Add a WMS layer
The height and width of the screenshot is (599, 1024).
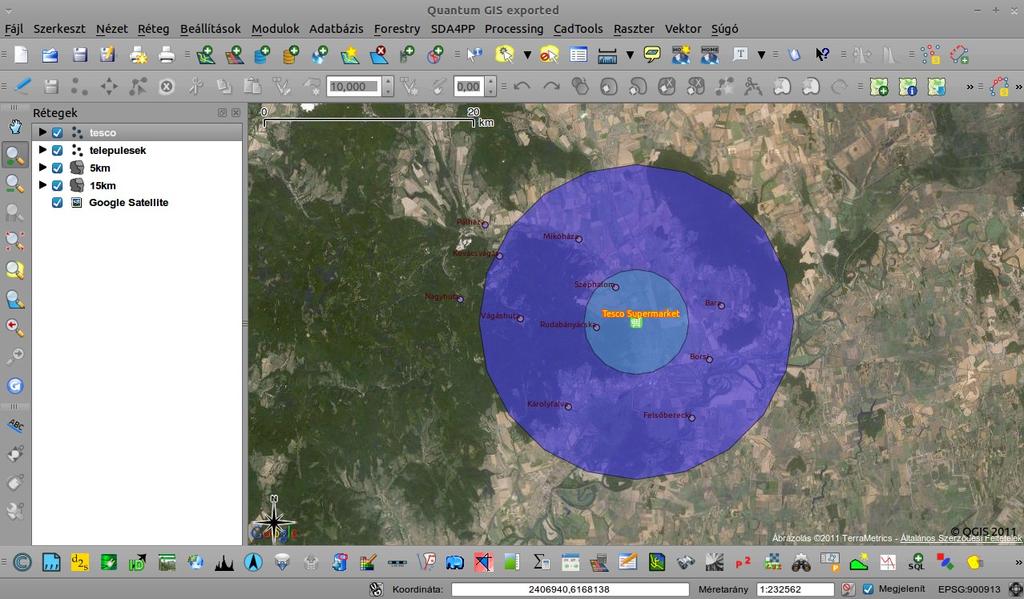320,55
